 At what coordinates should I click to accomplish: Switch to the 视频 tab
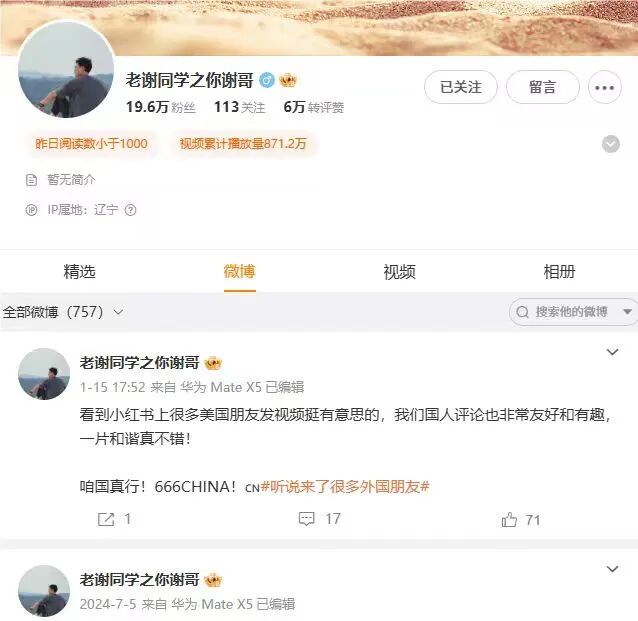tap(399, 271)
